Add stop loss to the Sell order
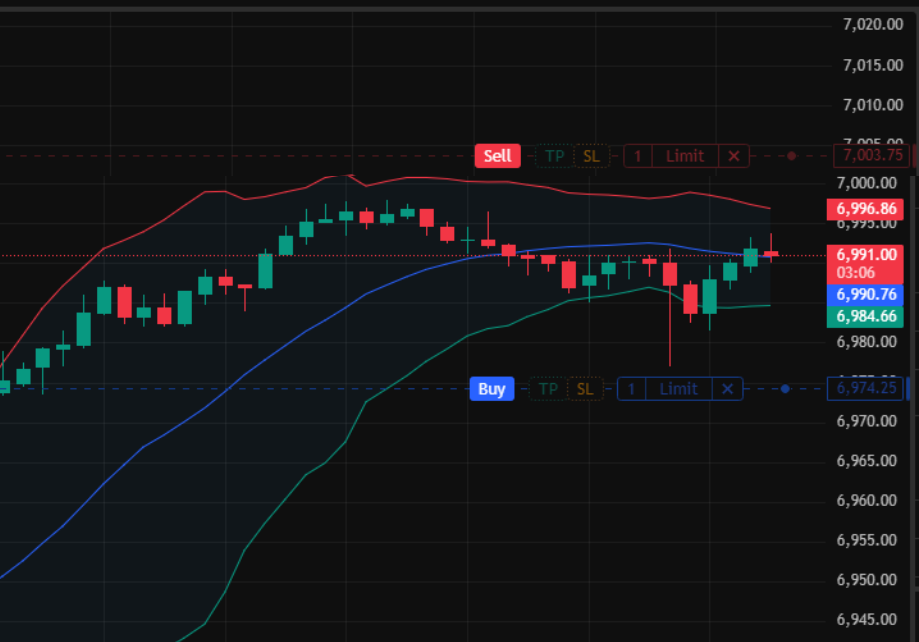The width and height of the screenshot is (919, 642). 592,156
